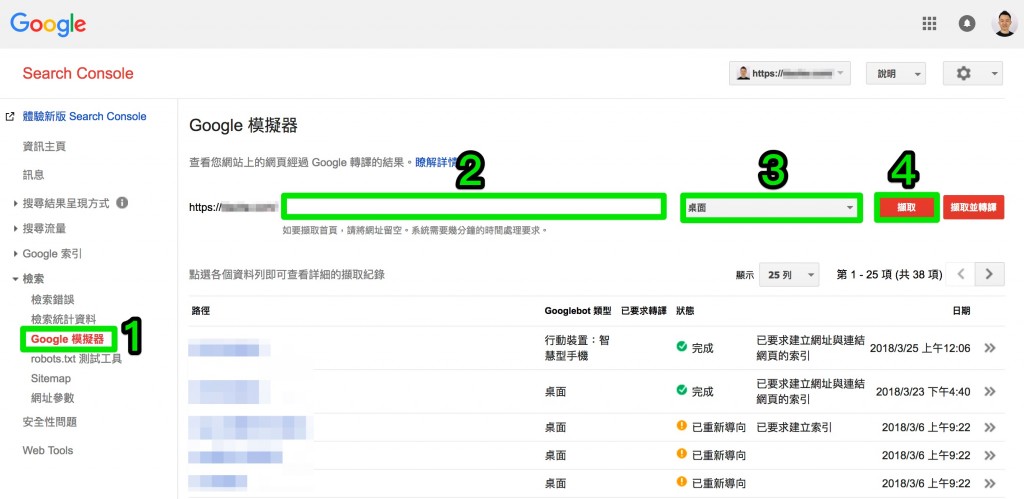Open the 說明 help dropdown
The height and width of the screenshot is (499, 1024).
(896, 74)
